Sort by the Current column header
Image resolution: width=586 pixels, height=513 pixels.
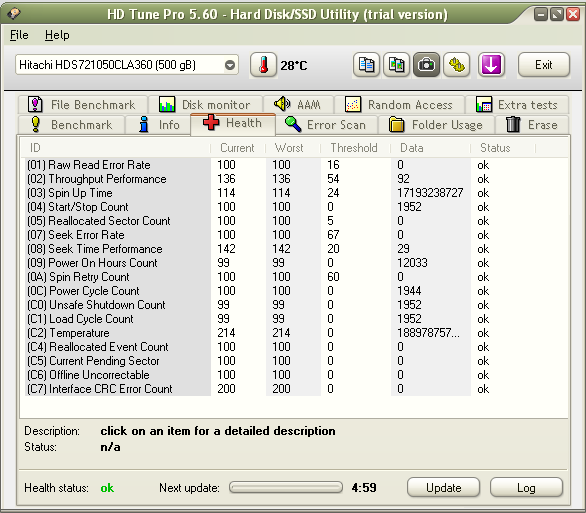(x=238, y=148)
